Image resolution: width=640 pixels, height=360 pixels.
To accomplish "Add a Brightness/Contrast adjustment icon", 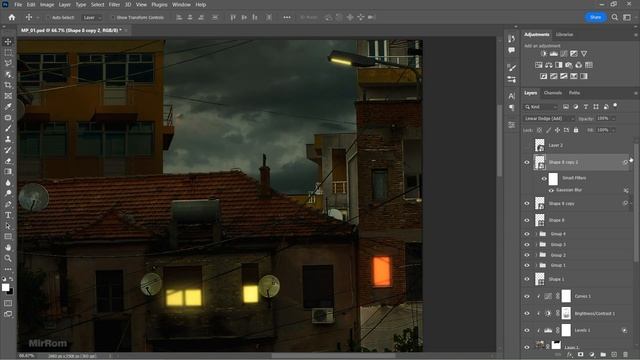I will (x=544, y=53).
